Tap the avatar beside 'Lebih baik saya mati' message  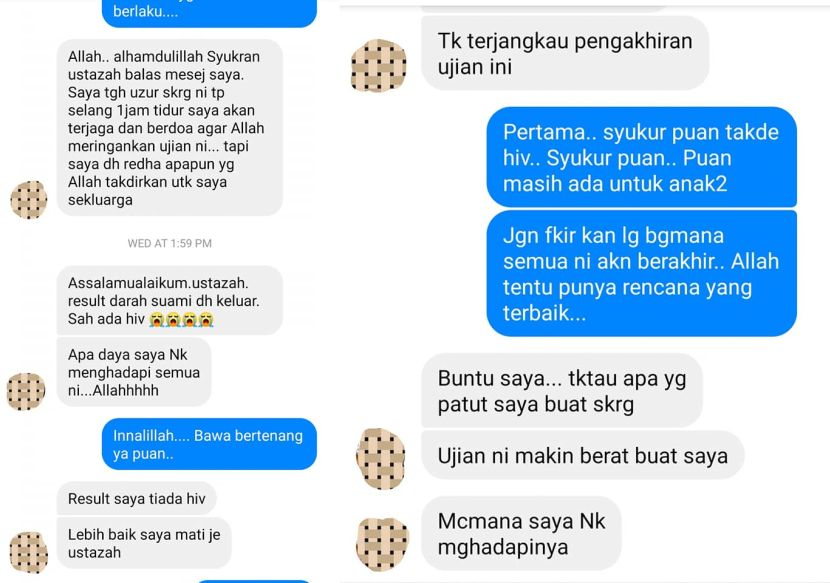[29, 553]
